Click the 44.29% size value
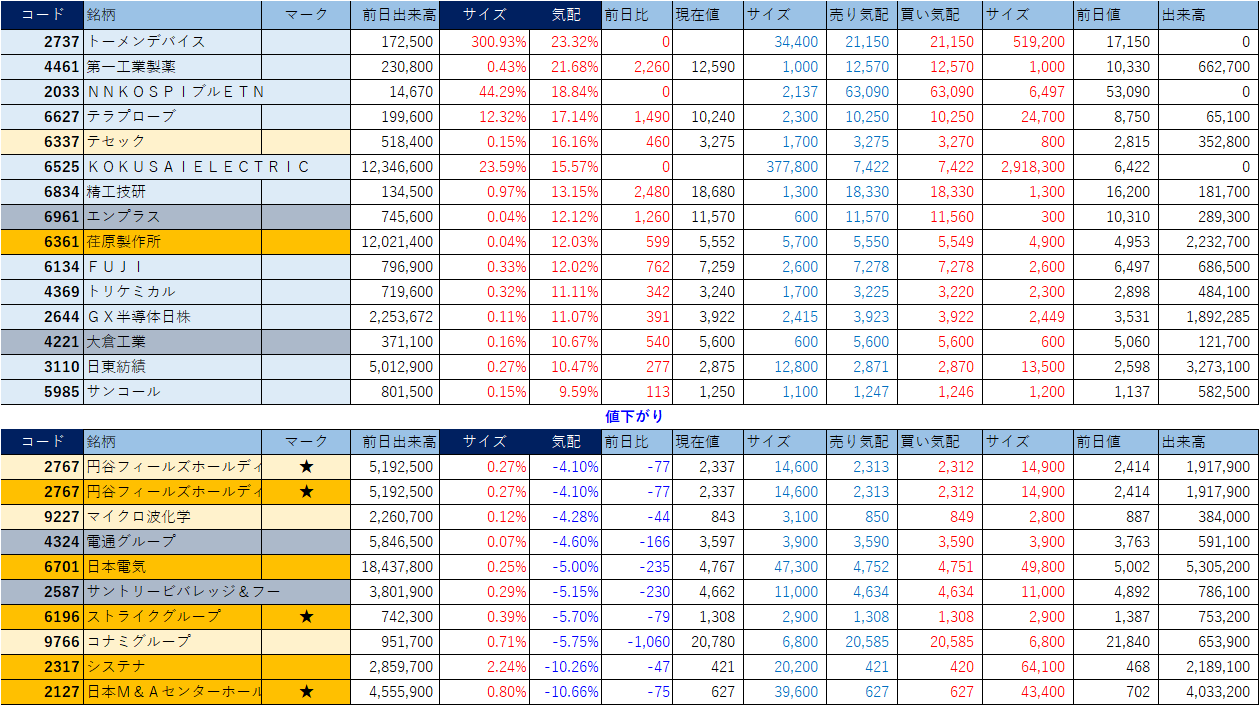Viewport: 1259px width, 705px height. point(502,92)
